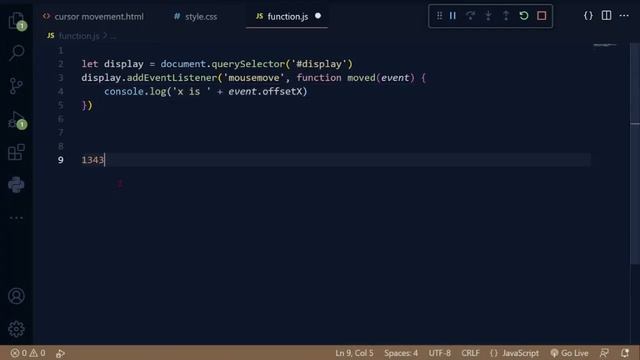Show additional activity bar views ellipsis
Image resolution: width=640 pixels, height=360 pixels.
pos(16,218)
